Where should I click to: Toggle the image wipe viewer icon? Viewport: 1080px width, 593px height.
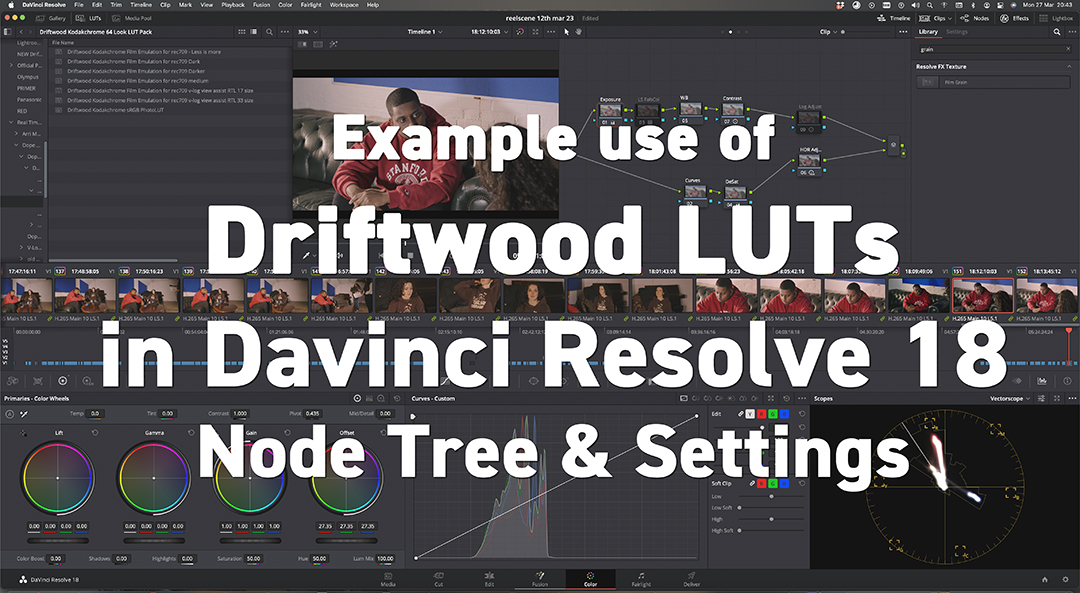302,44
